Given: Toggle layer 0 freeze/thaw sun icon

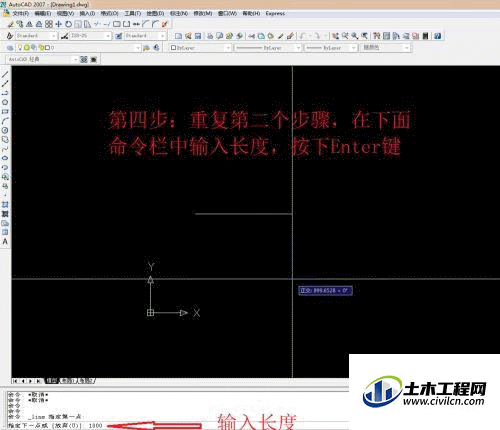Looking at the screenshot, I should pyautogui.click(x=27, y=47).
